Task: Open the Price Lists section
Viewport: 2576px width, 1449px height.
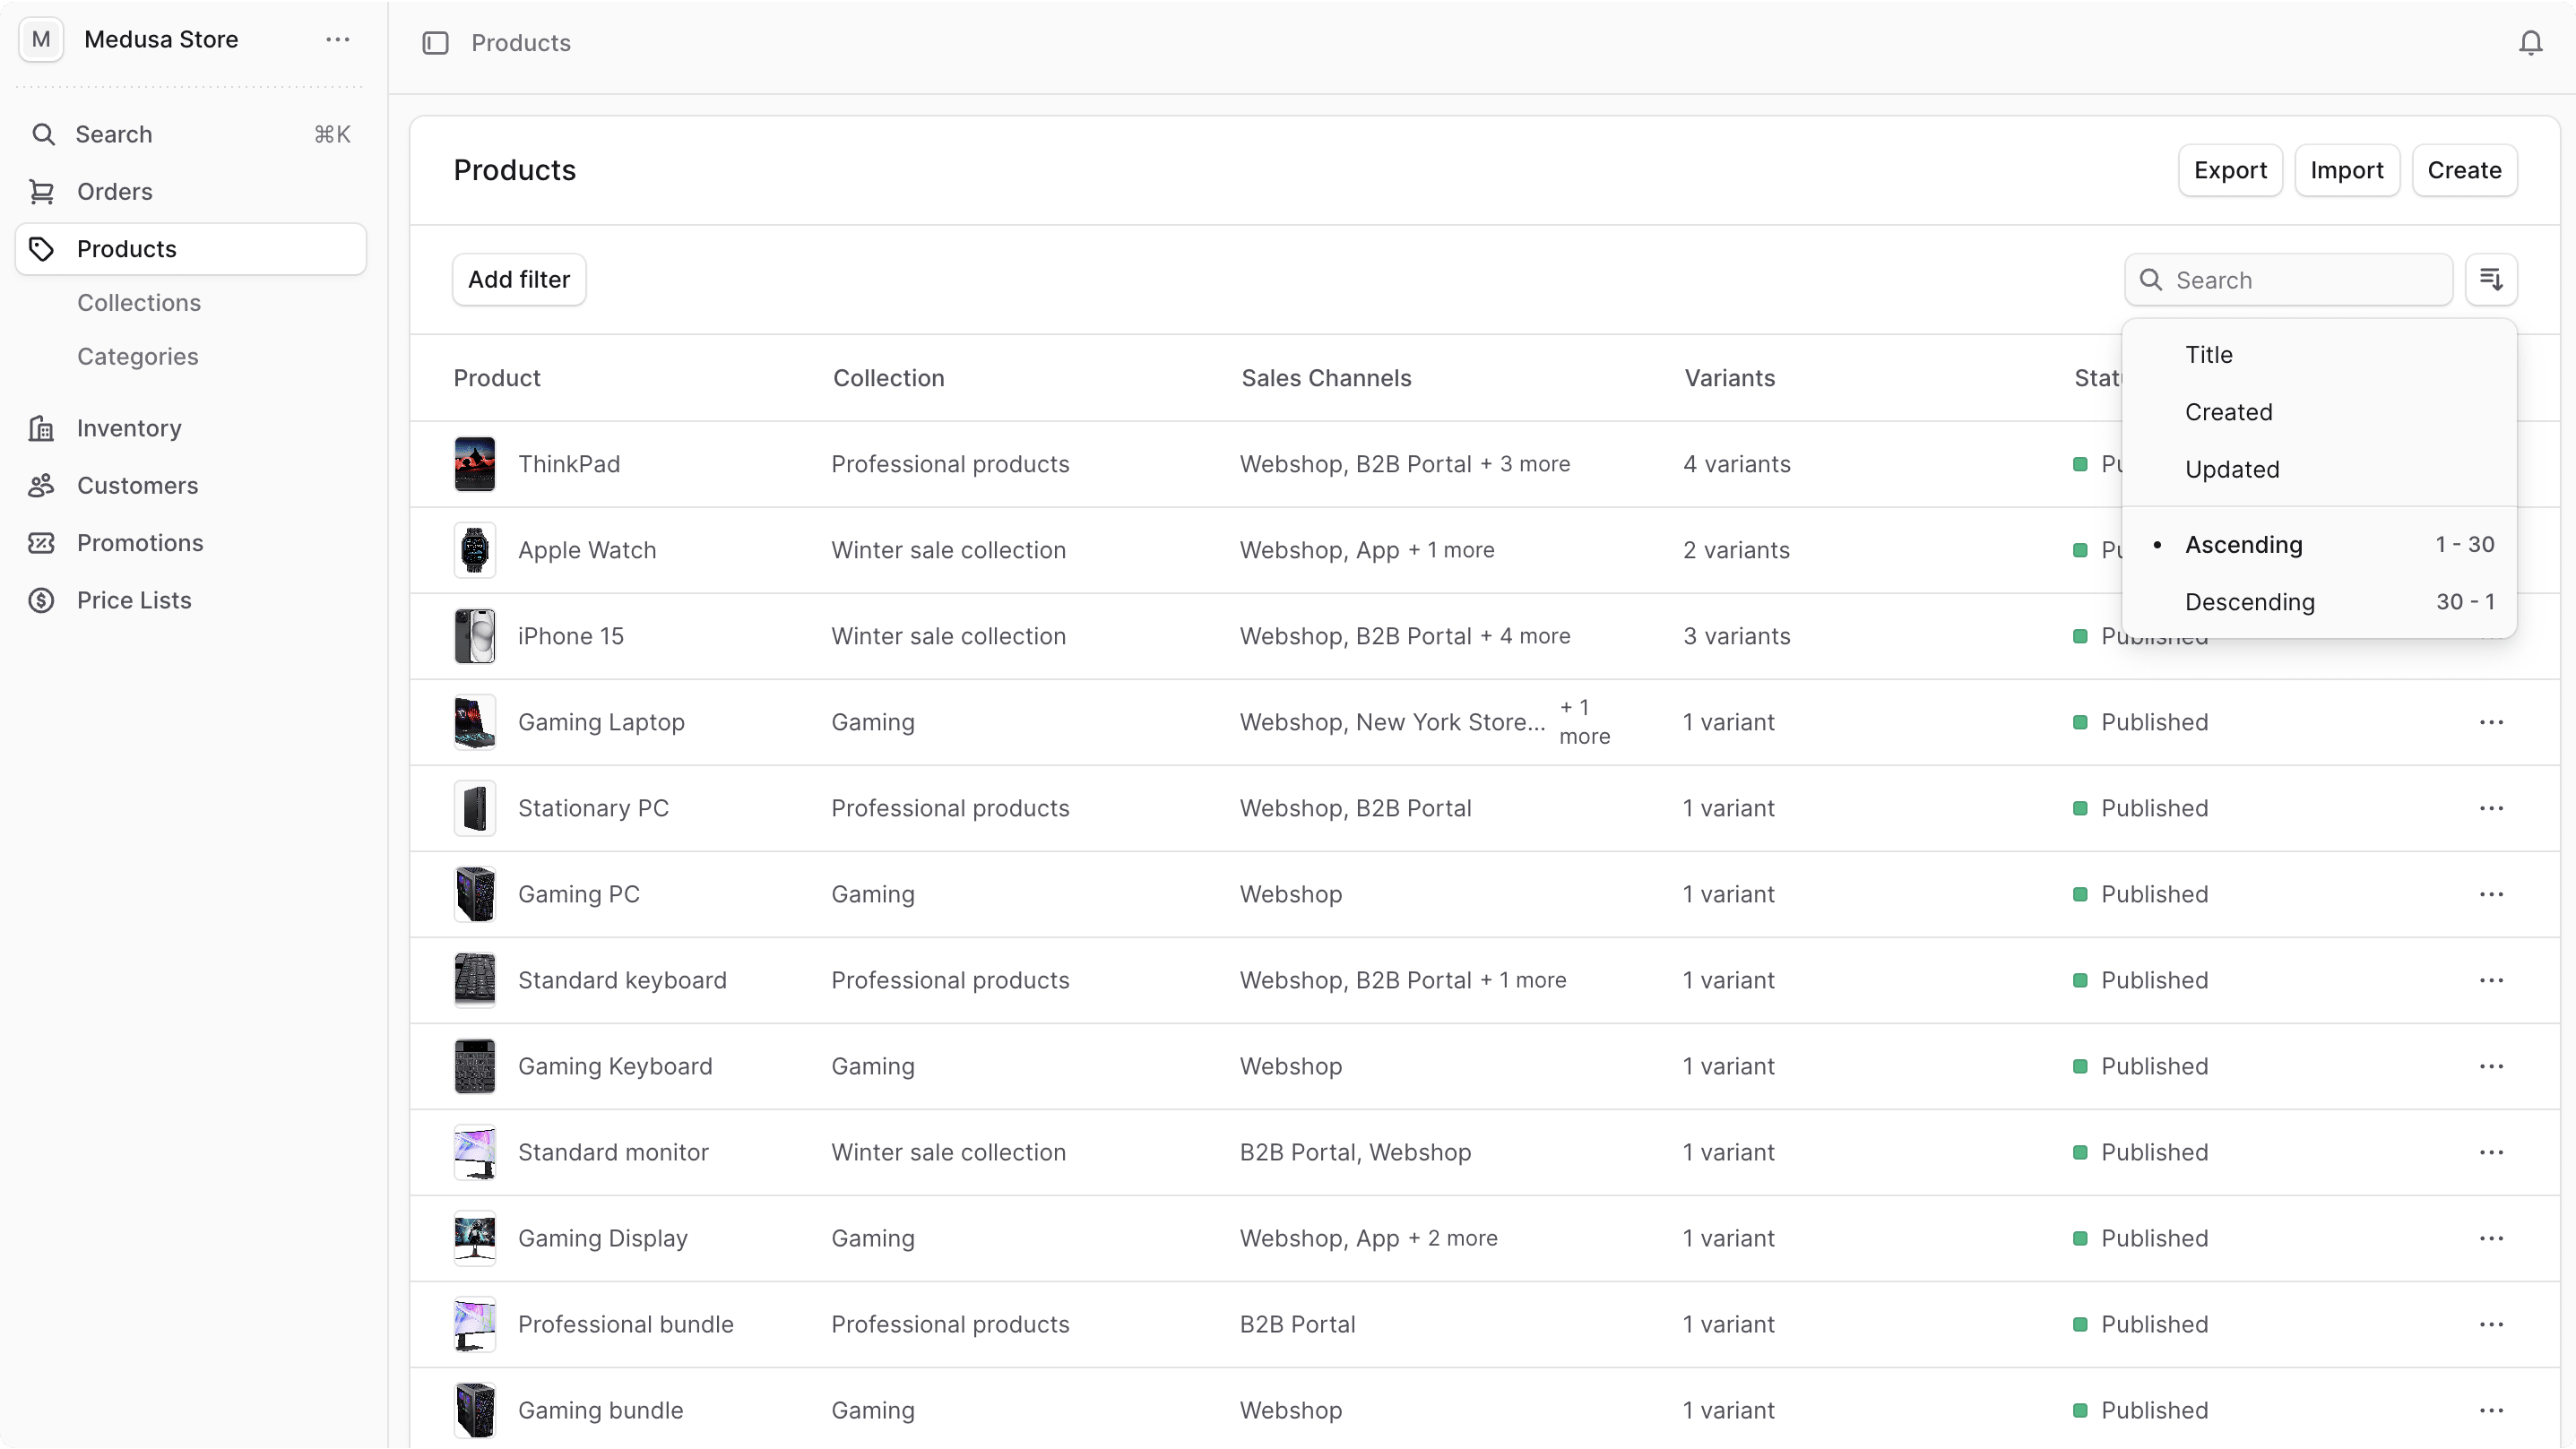Action: click(134, 600)
